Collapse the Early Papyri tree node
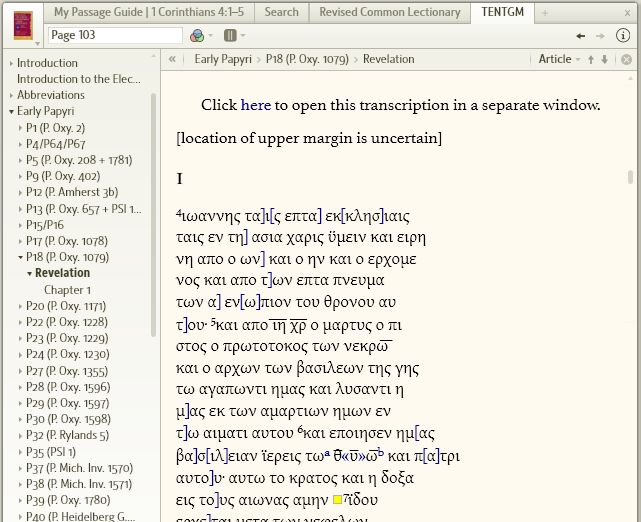The image size is (641, 522). click(11, 112)
